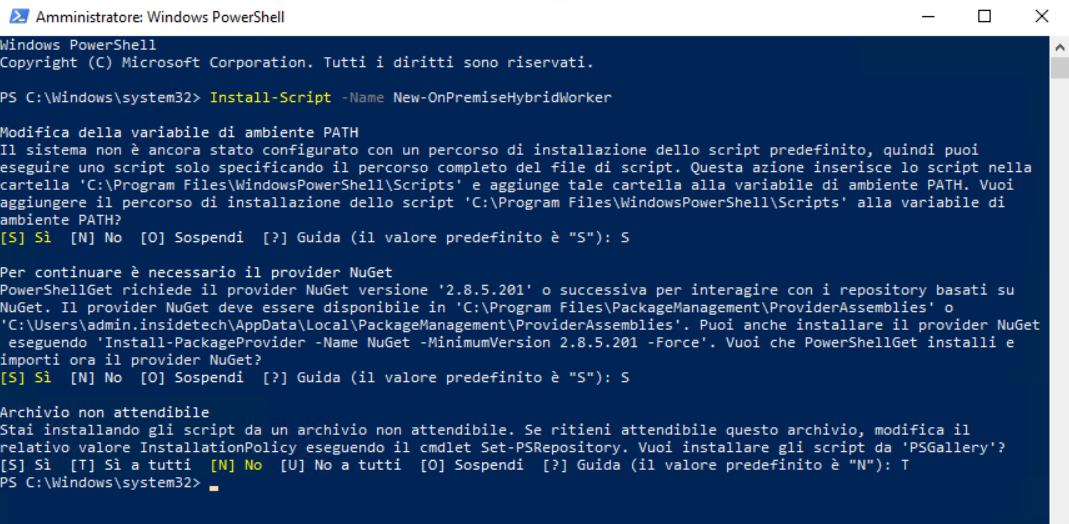
Task: Click the highlighted '[N] No' option in last prompt
Action: (236, 465)
